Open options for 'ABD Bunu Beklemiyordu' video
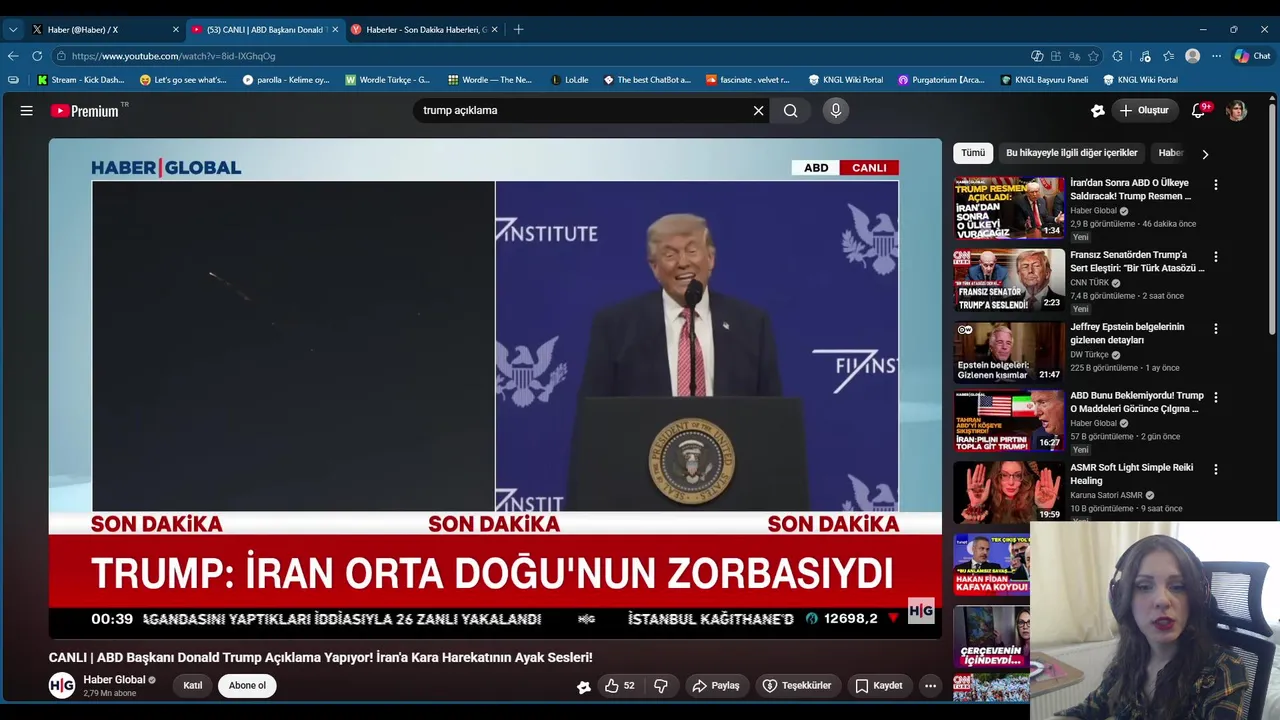Viewport: 1280px width, 720px height. click(x=1216, y=397)
